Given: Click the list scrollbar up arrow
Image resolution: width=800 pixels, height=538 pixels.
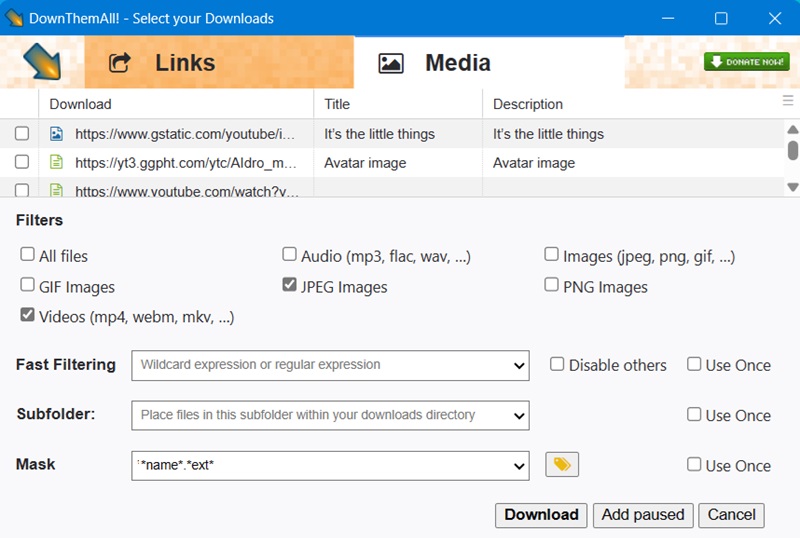Looking at the screenshot, I should (792, 129).
